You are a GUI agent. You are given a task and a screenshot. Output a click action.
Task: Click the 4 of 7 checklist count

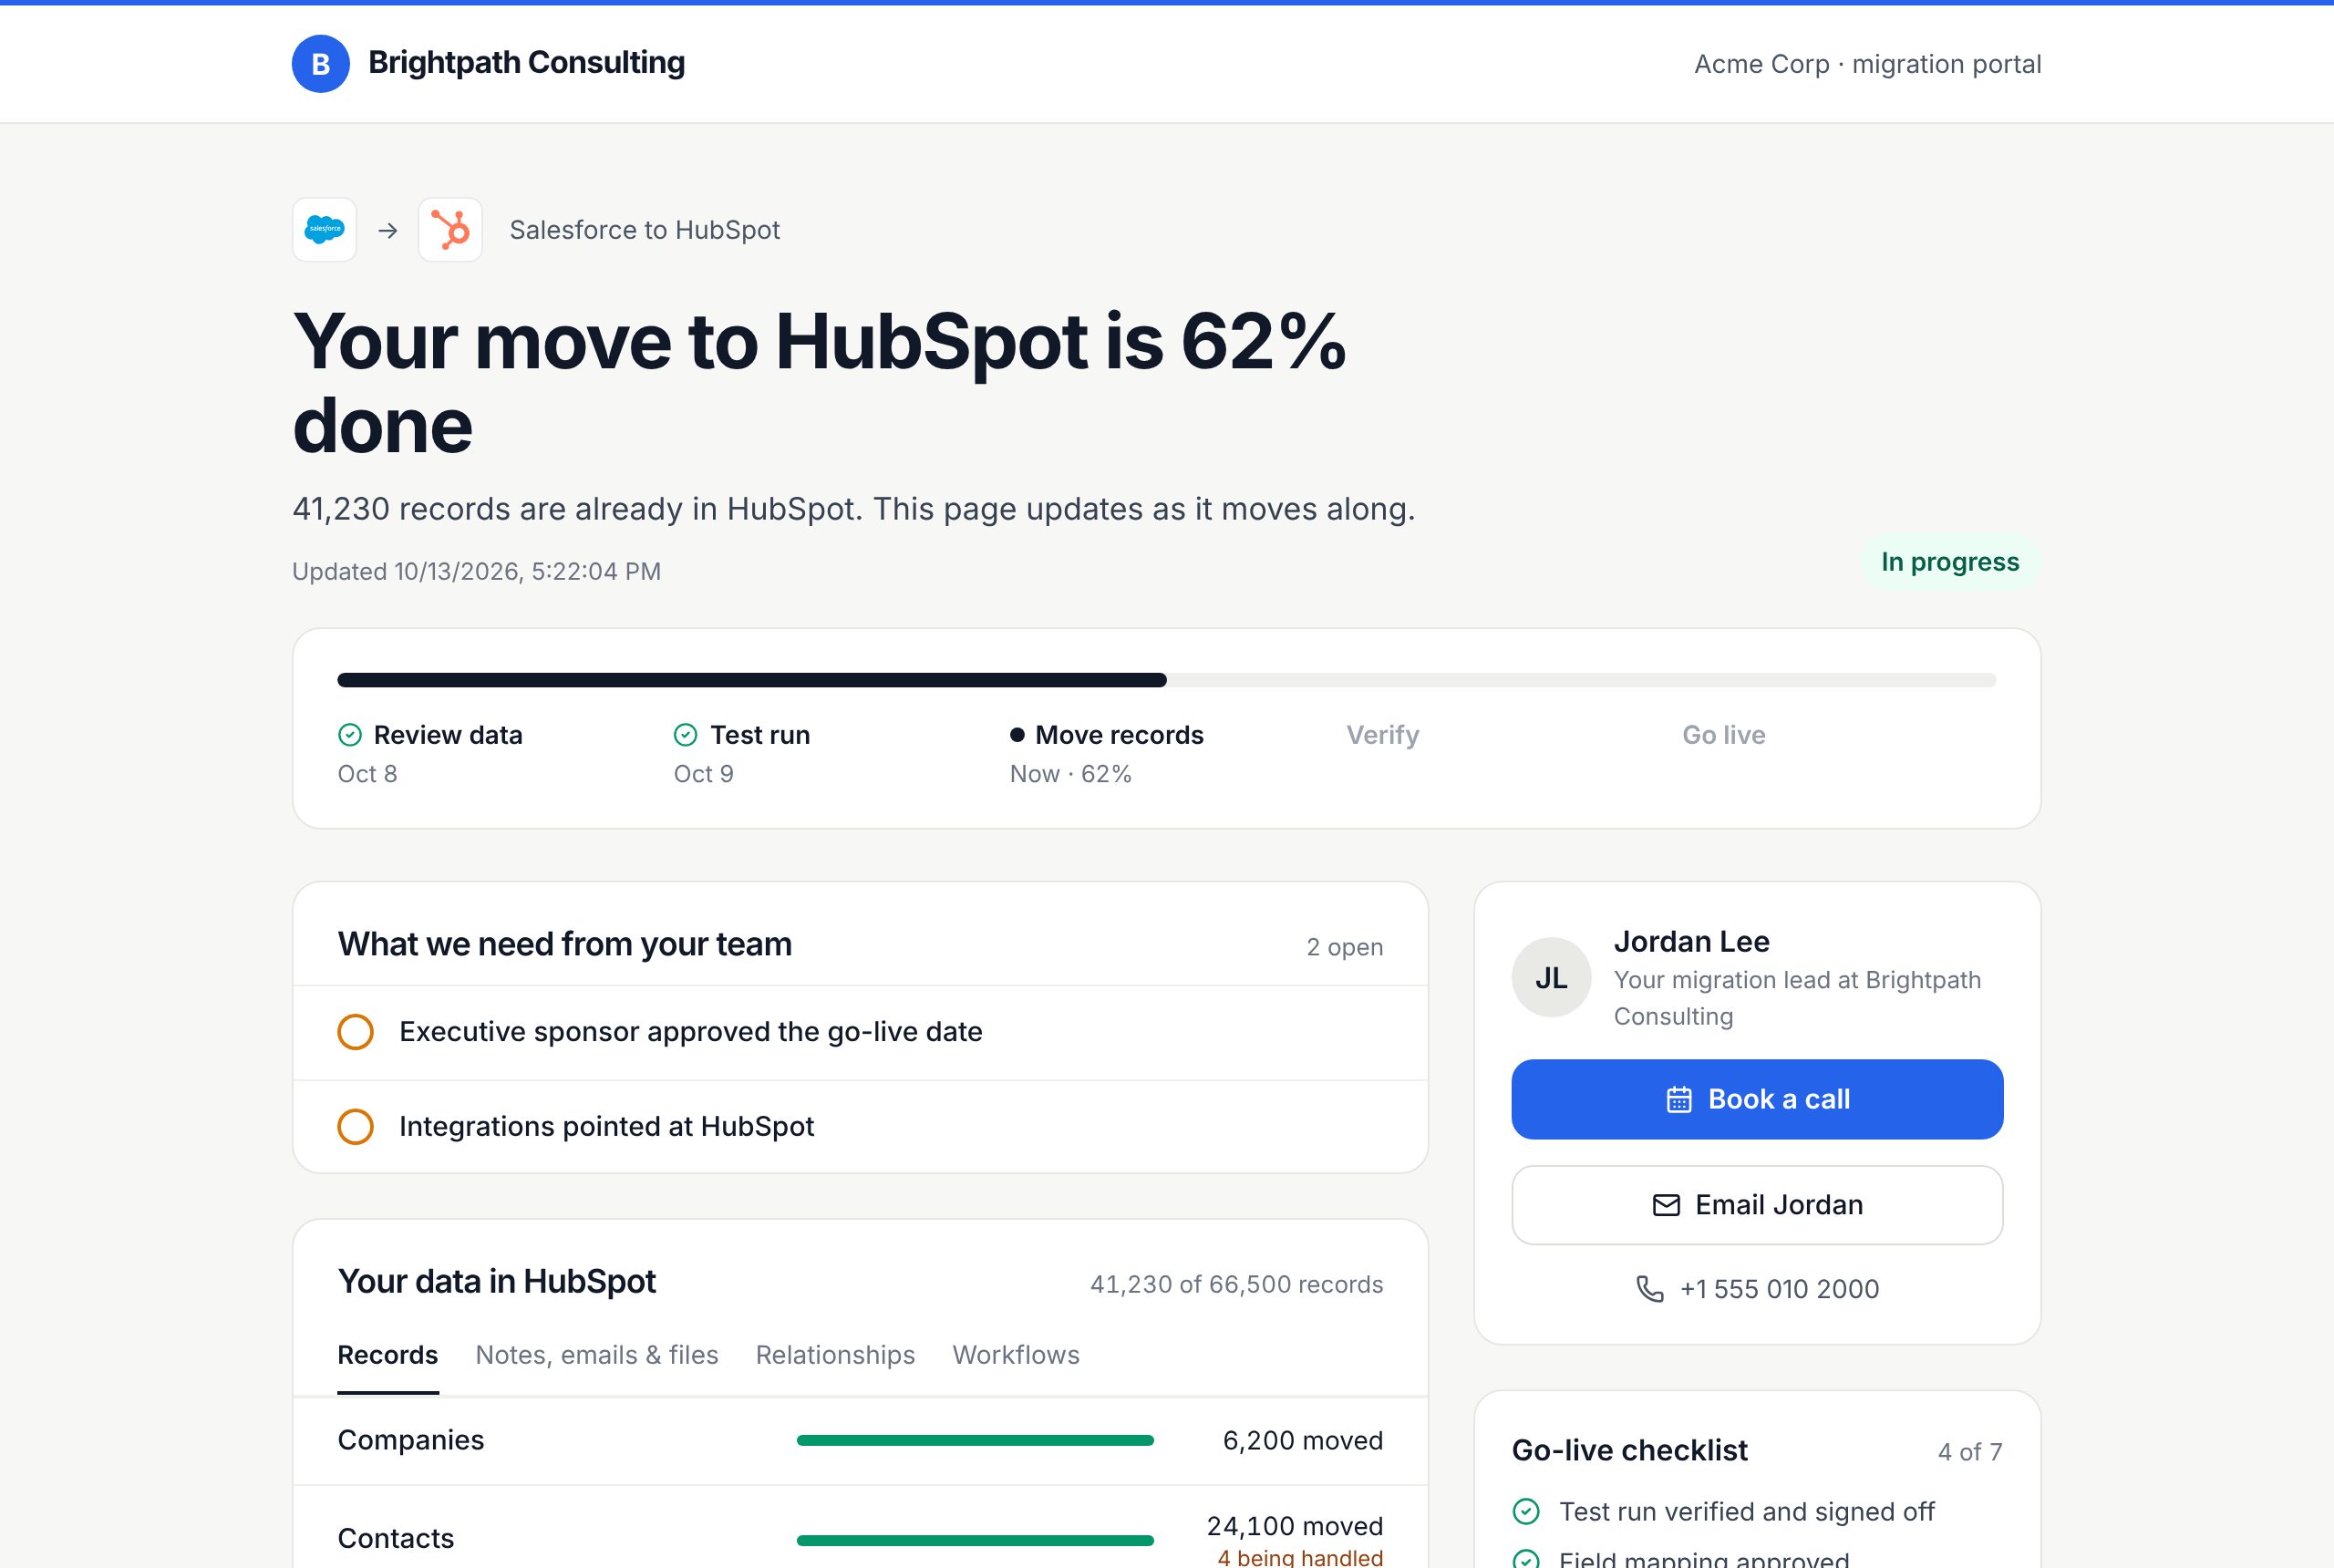[1970, 1452]
